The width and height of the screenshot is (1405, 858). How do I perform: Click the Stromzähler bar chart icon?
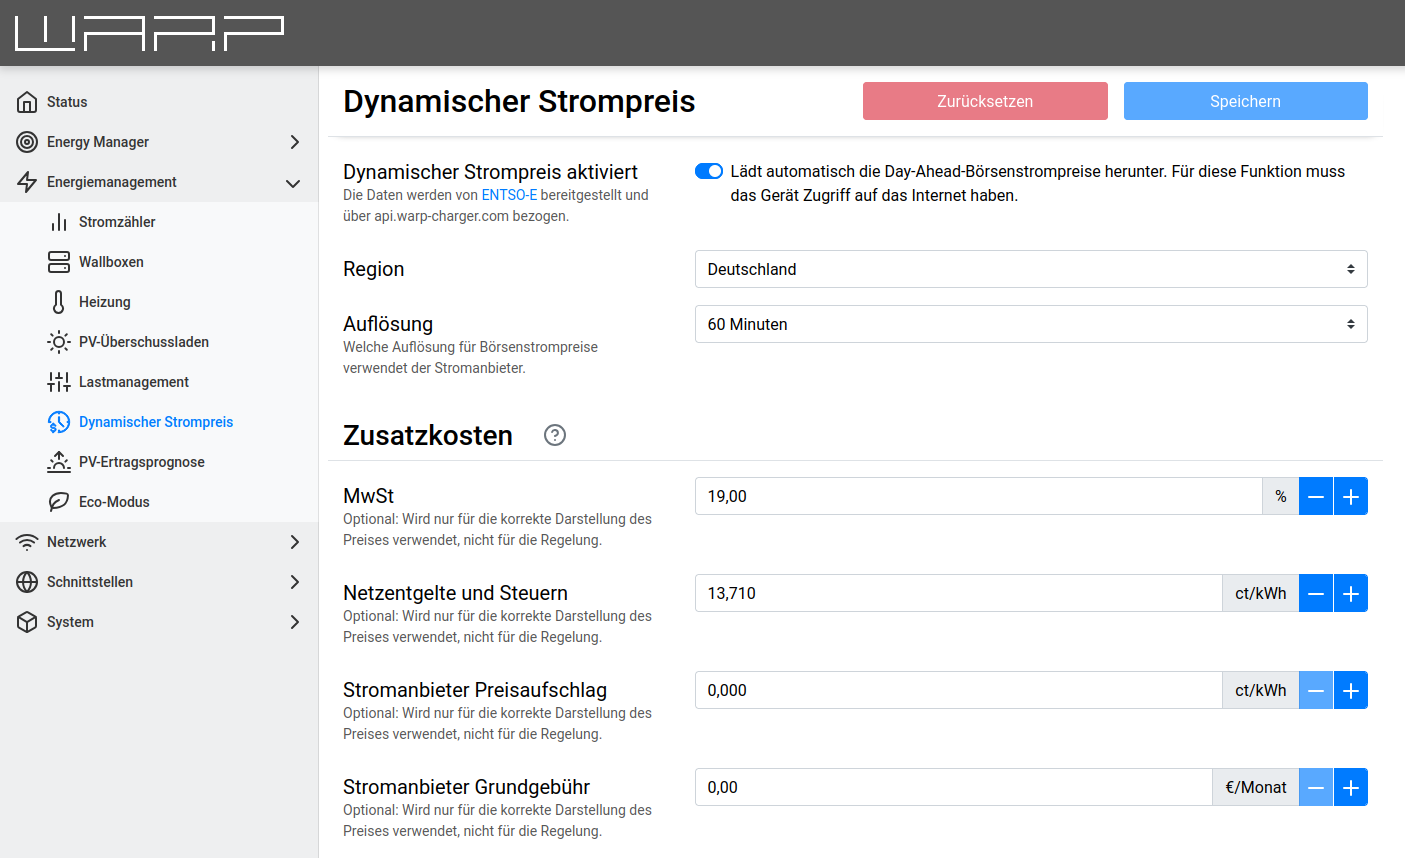pos(59,222)
